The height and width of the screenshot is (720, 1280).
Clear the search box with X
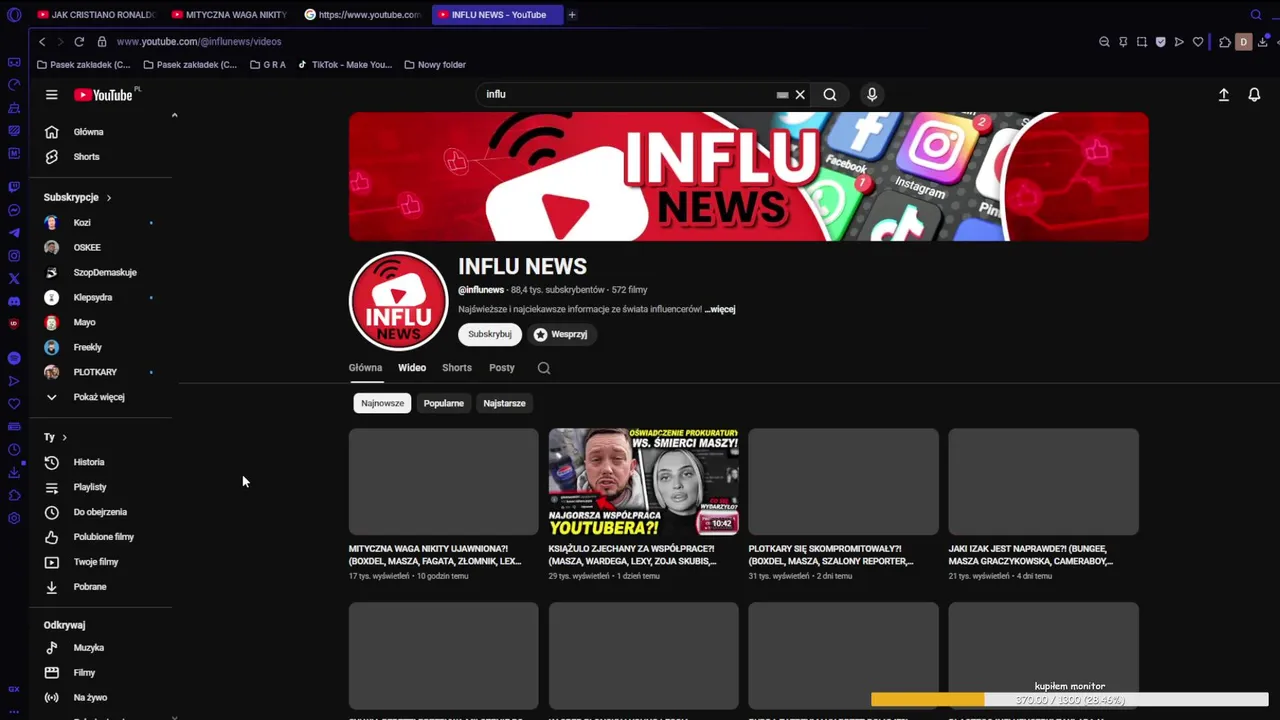[x=800, y=95]
